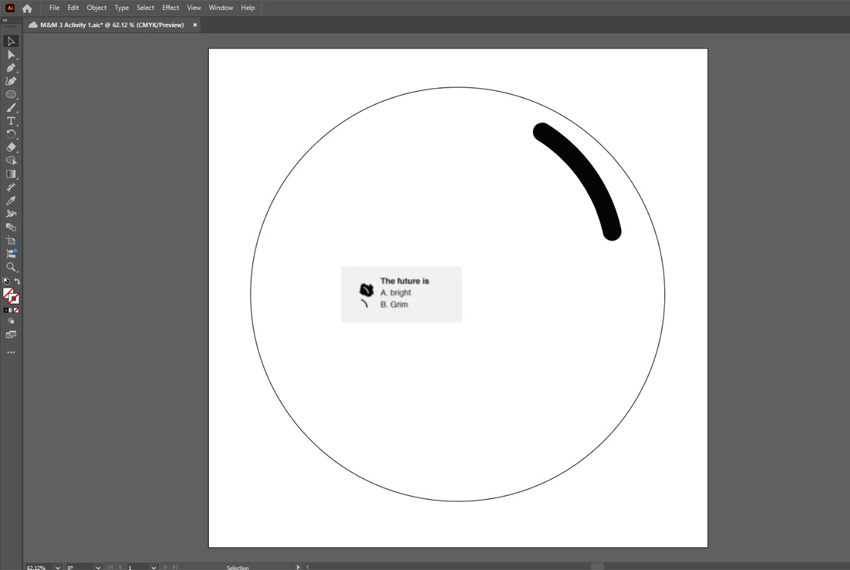This screenshot has height=570, width=850.
Task: Swap fill and stroke colors
Action: coord(17,281)
